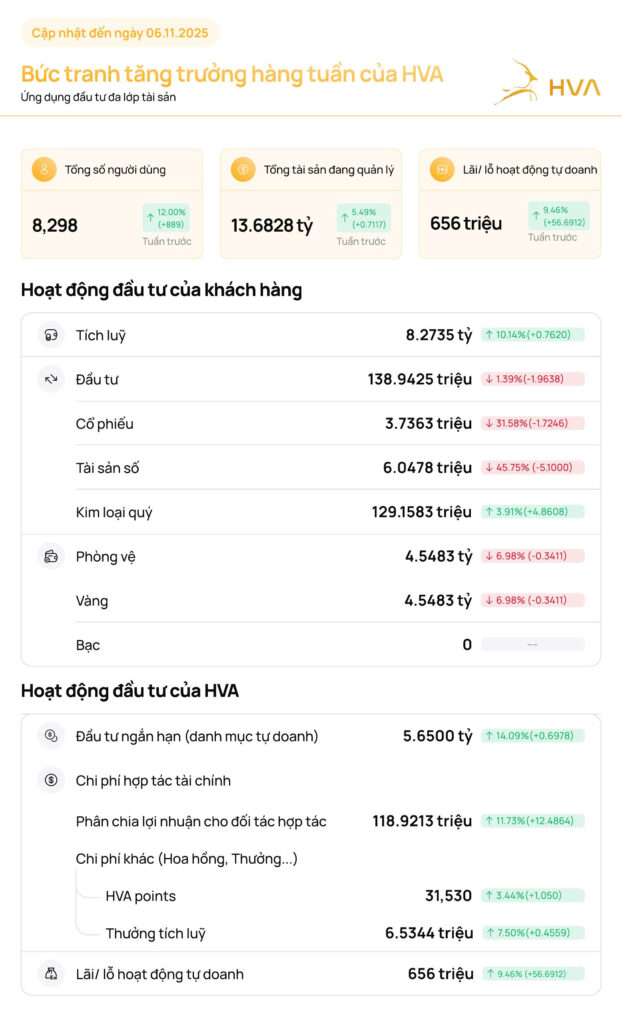Click the shield icon next to Phòng vệ
The height and width of the screenshot is (1024, 622).
coord(51,556)
